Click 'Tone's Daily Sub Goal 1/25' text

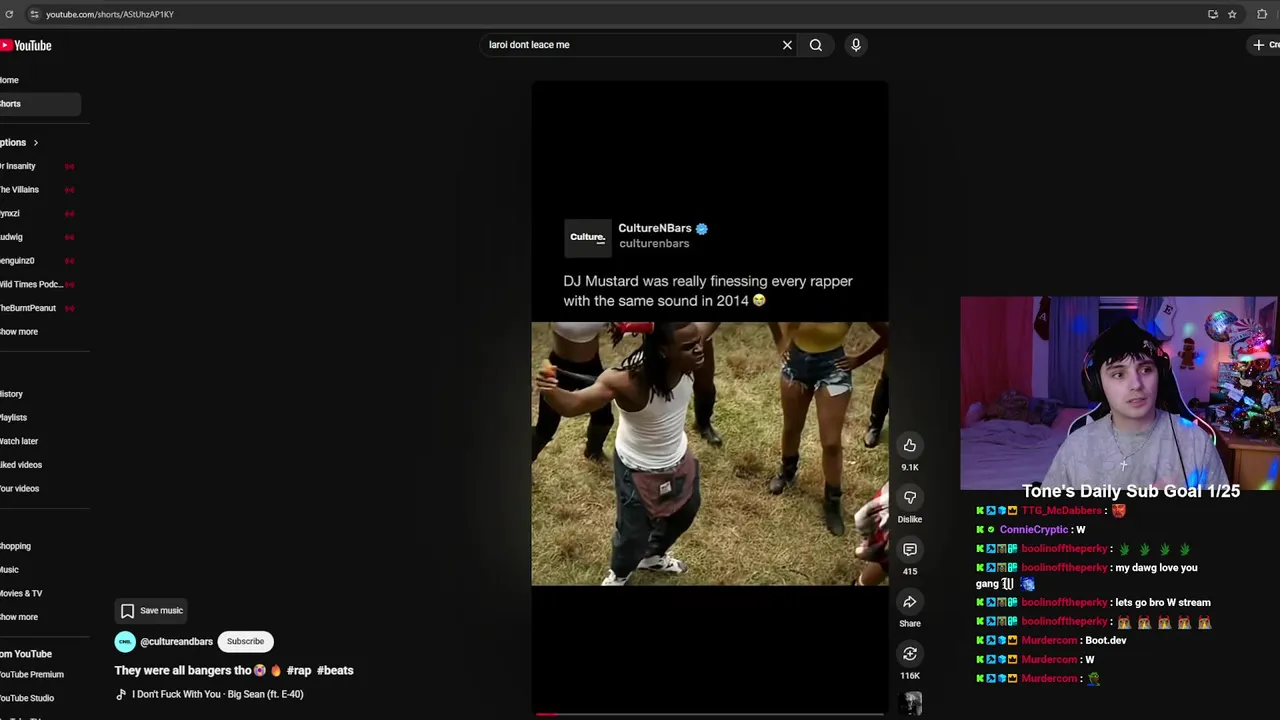[1131, 491]
